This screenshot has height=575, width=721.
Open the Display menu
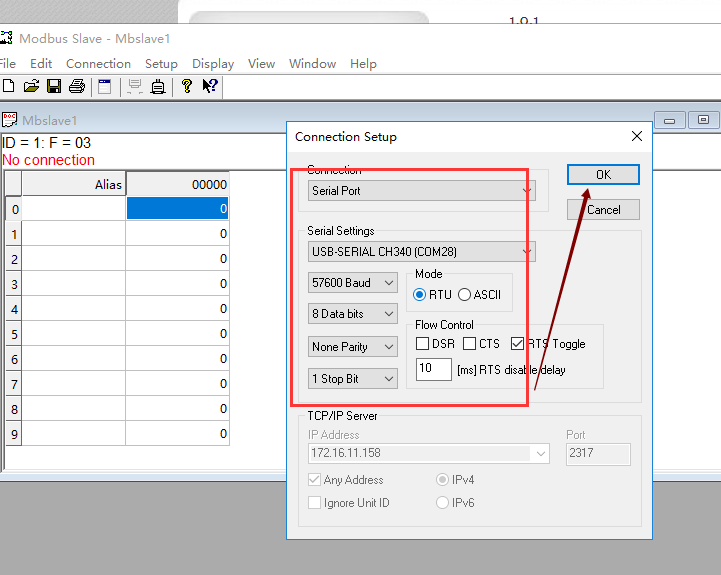(213, 64)
